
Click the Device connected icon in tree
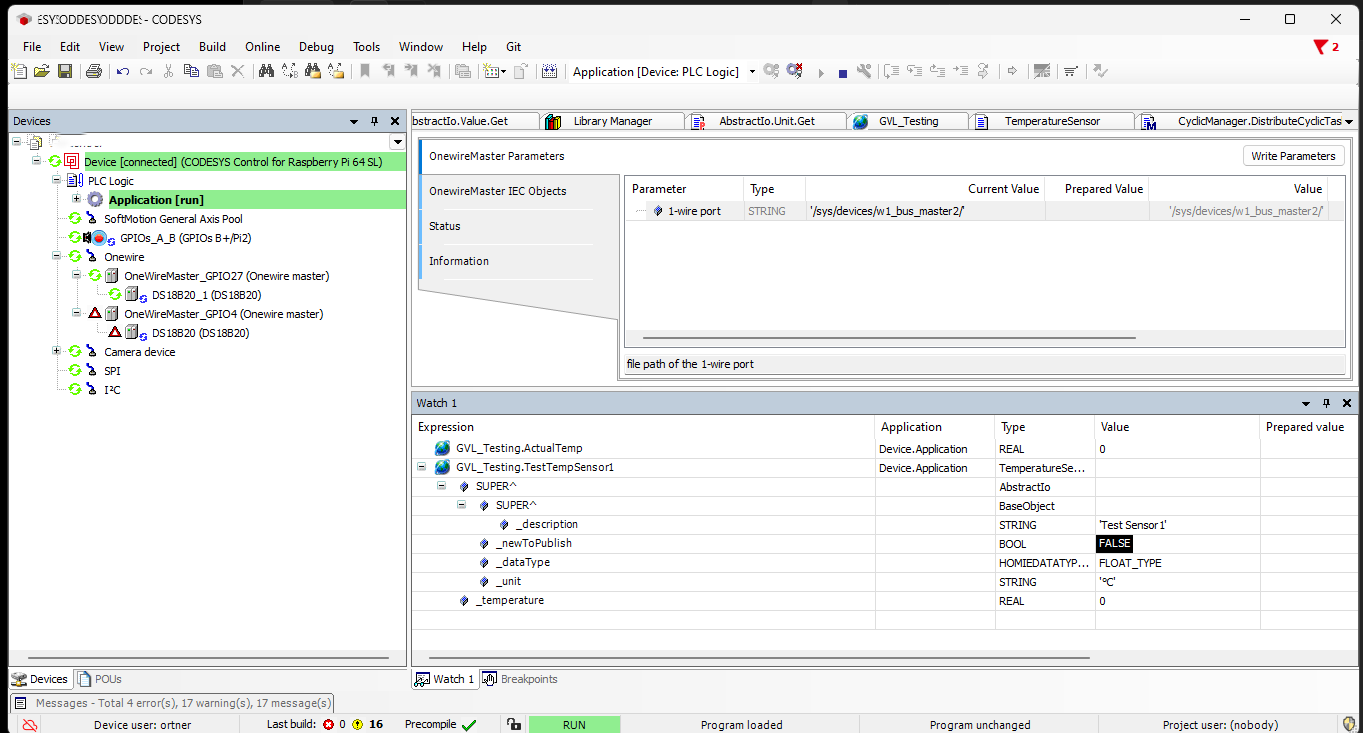(72, 162)
